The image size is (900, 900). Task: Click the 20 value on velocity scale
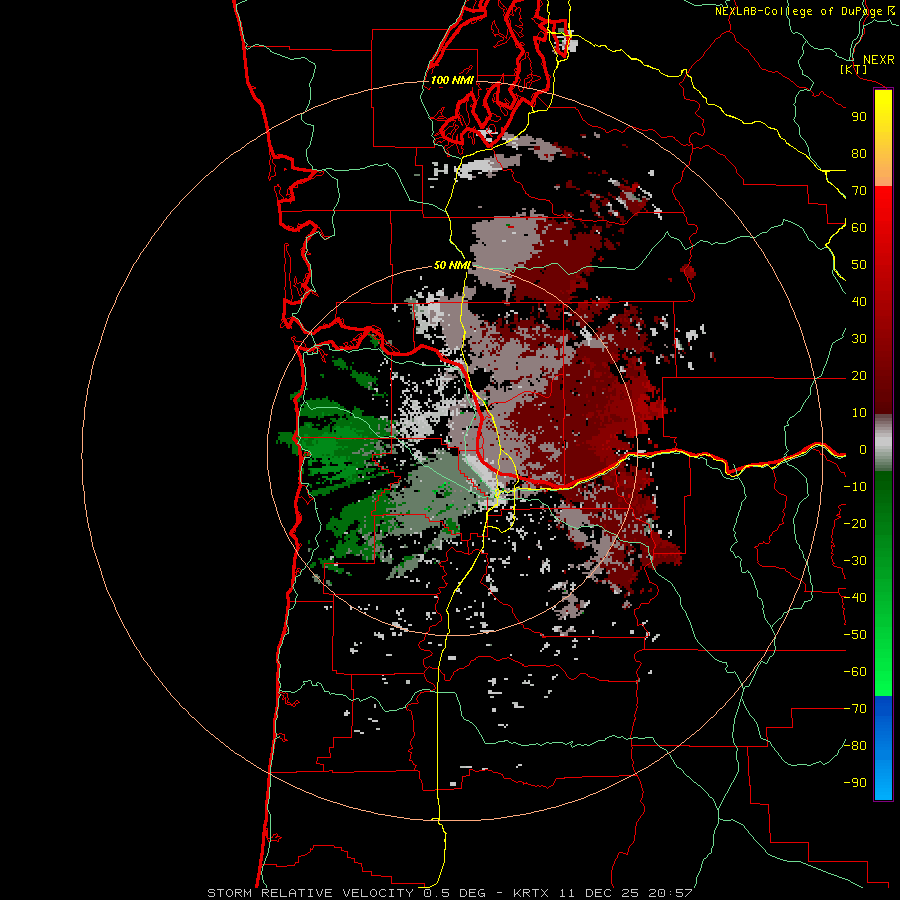point(859,376)
